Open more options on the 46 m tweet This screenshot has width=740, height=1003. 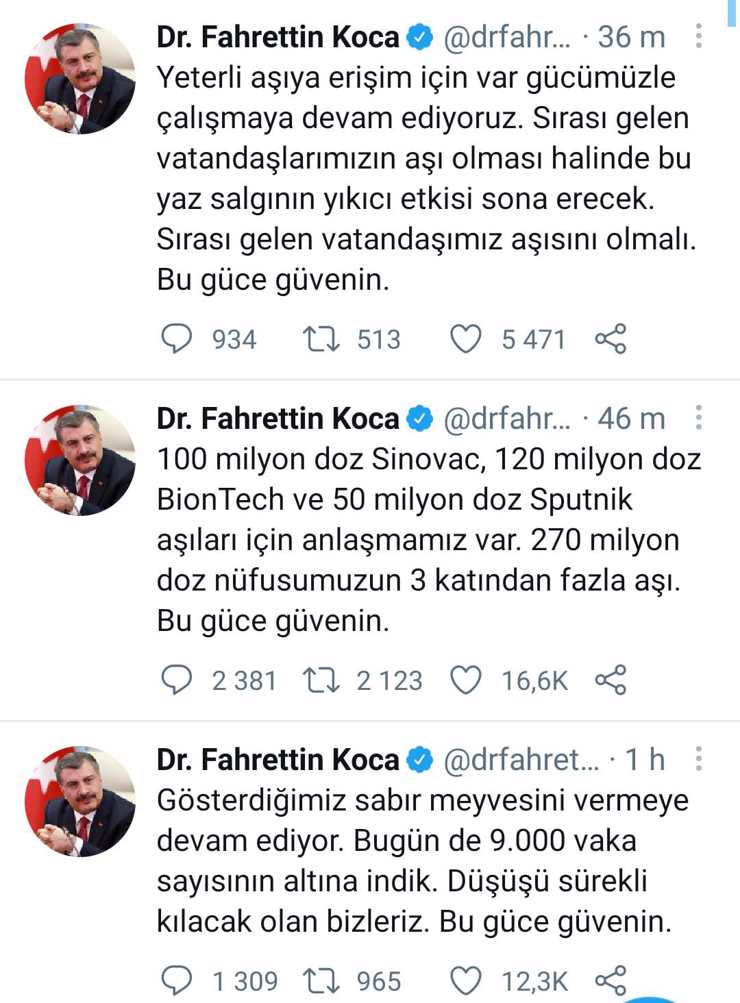click(699, 417)
